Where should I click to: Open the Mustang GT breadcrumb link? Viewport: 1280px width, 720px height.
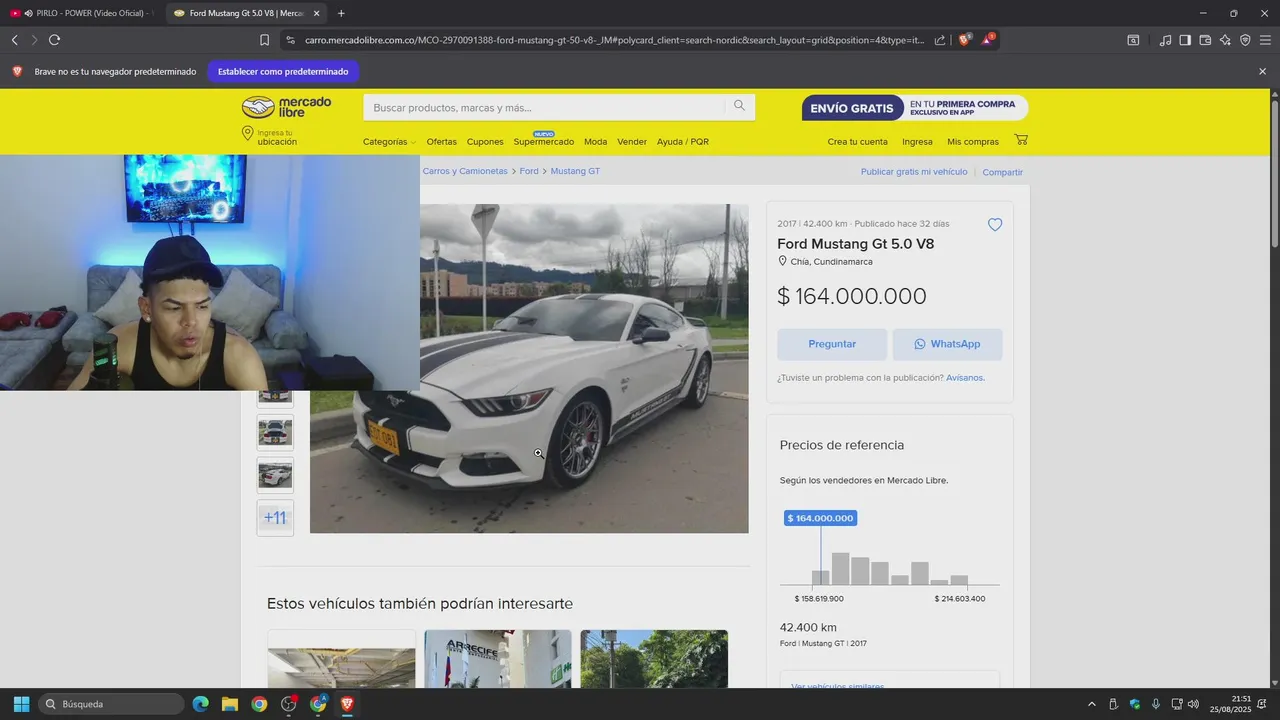575,171
